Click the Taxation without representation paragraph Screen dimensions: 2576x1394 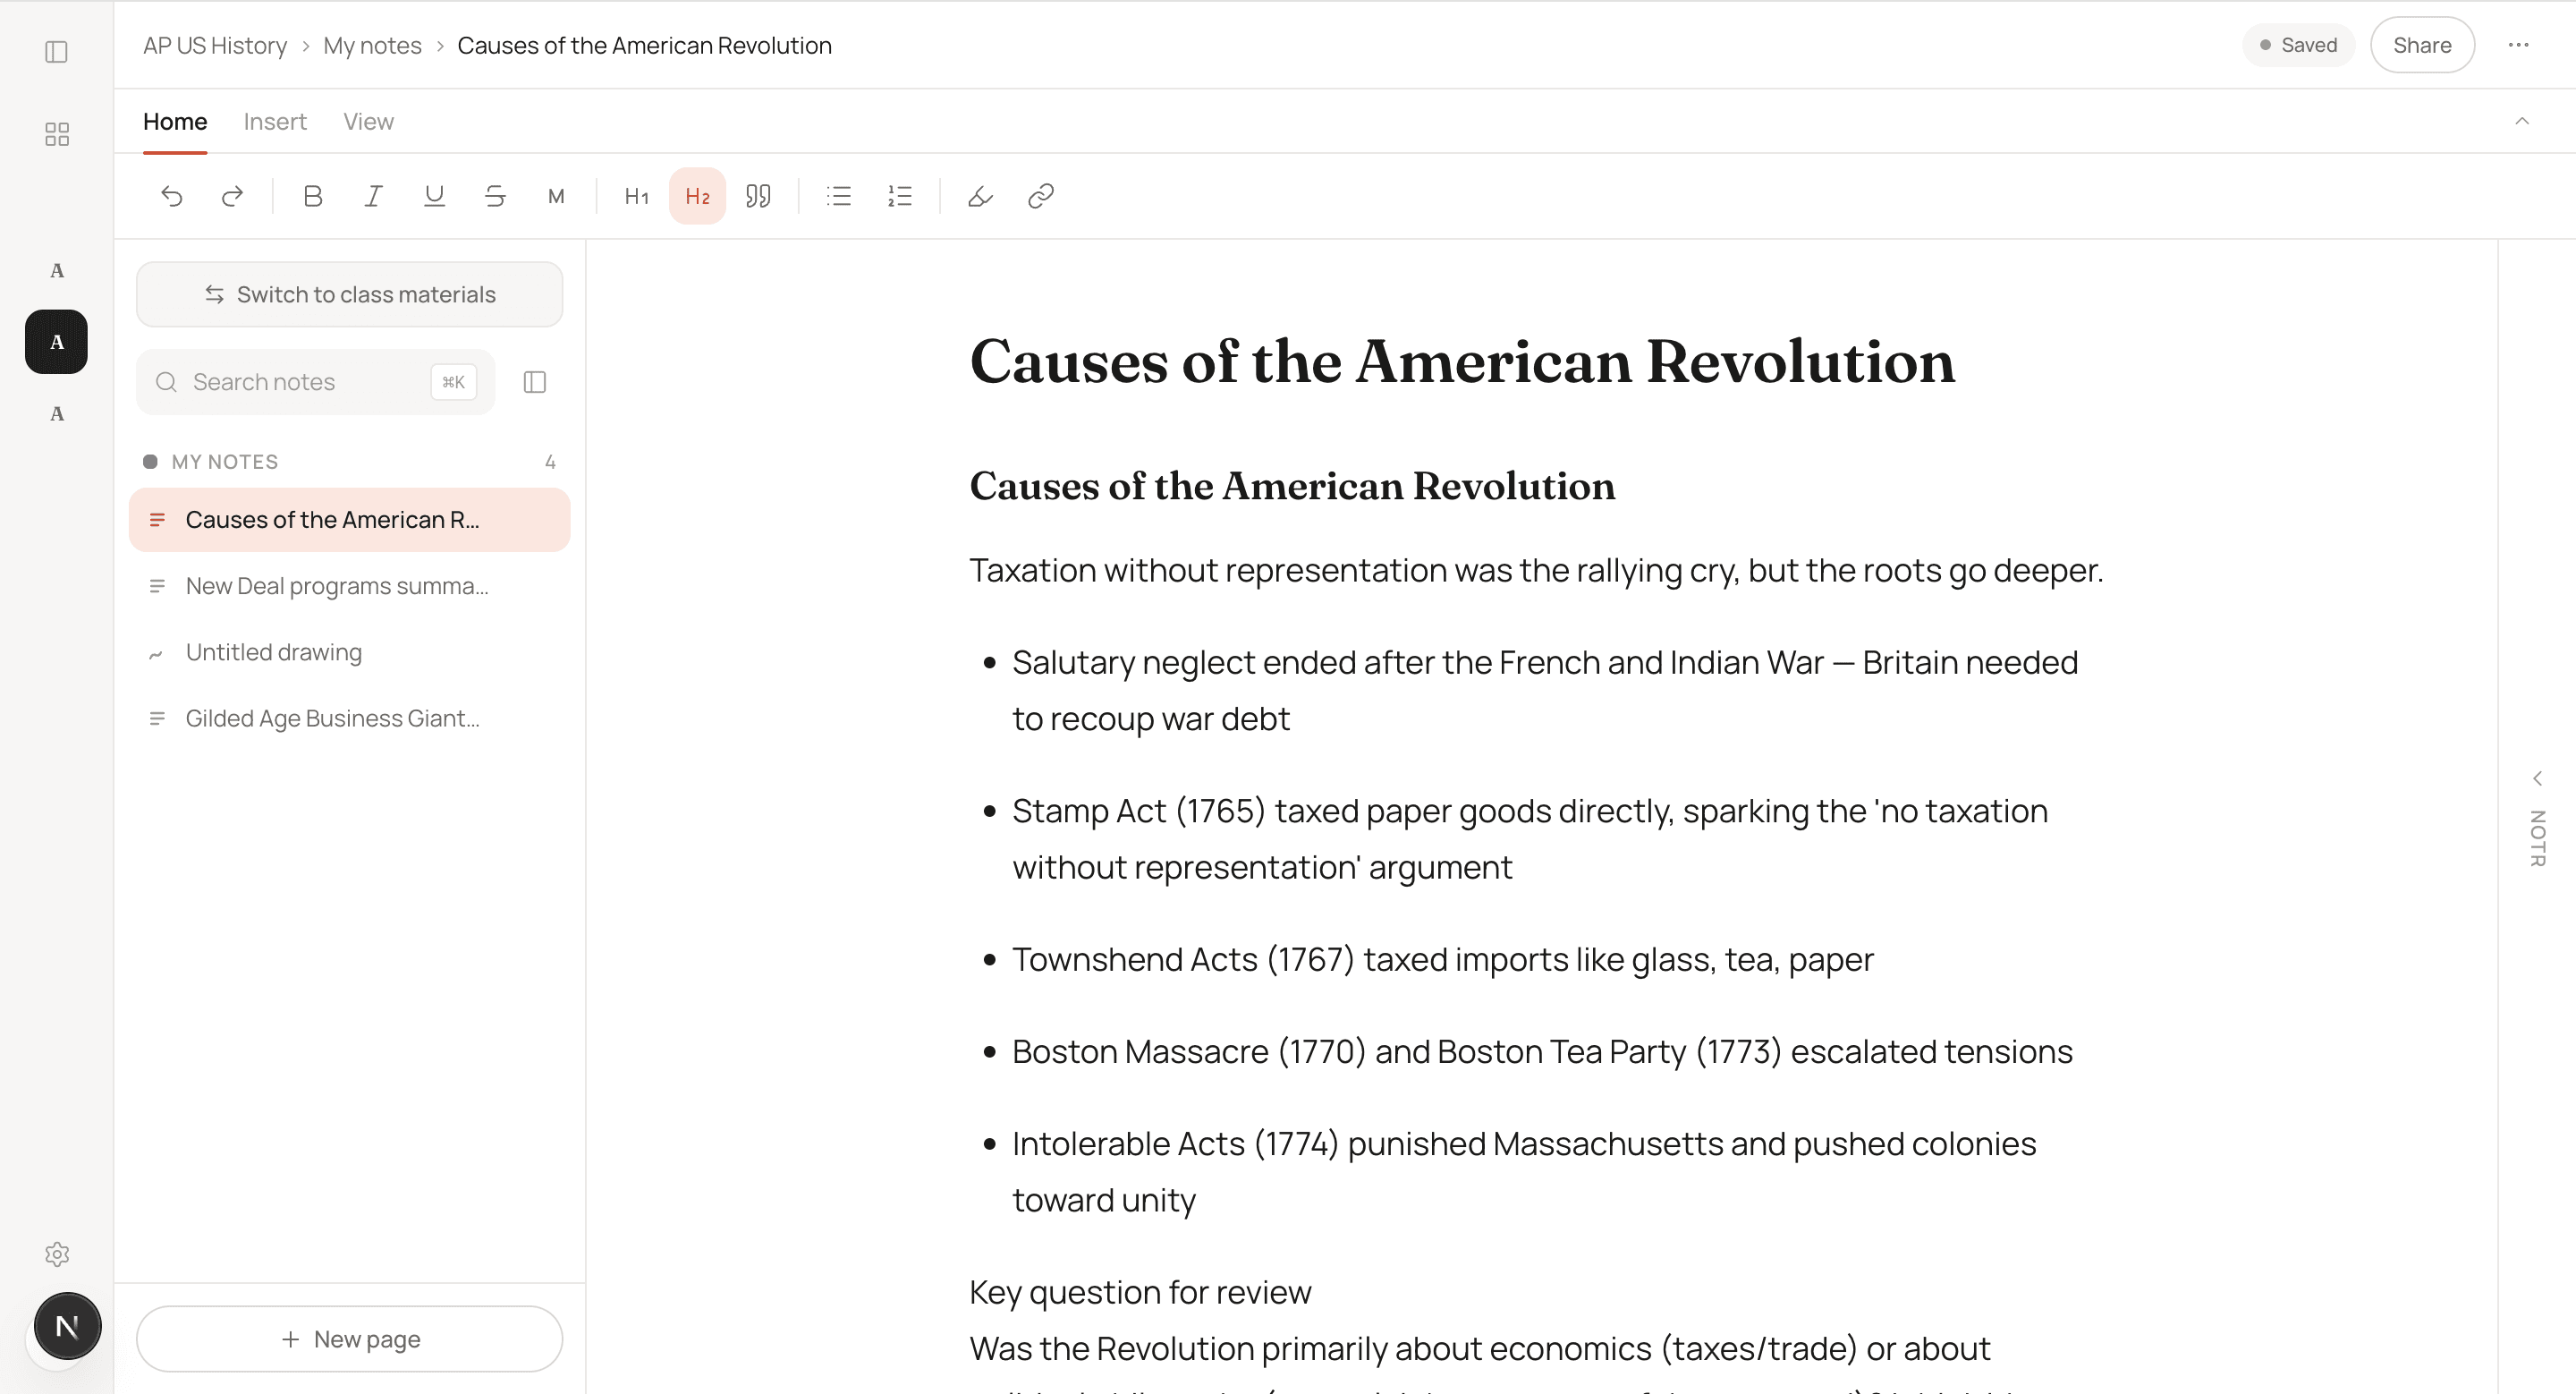point(1536,570)
